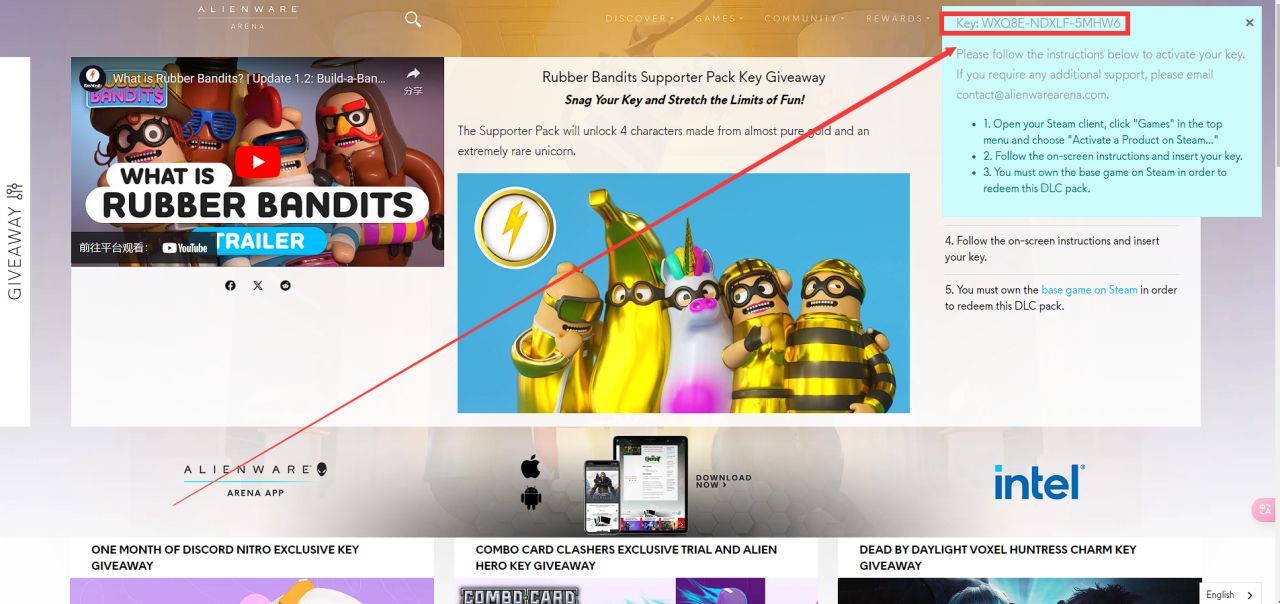Screen dimensions: 1280x604
Task: Click the Rubber Bandits Supporter Pack heading
Action: (684, 77)
